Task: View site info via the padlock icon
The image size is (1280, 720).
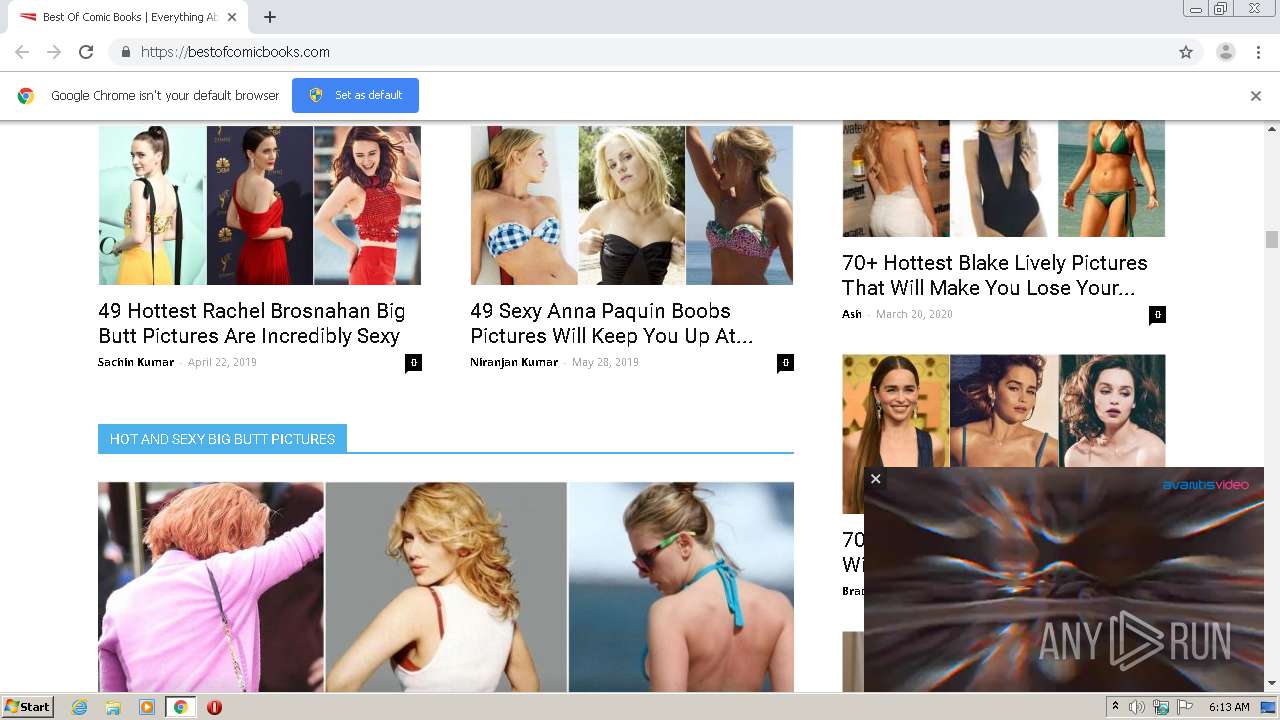Action: coord(125,52)
